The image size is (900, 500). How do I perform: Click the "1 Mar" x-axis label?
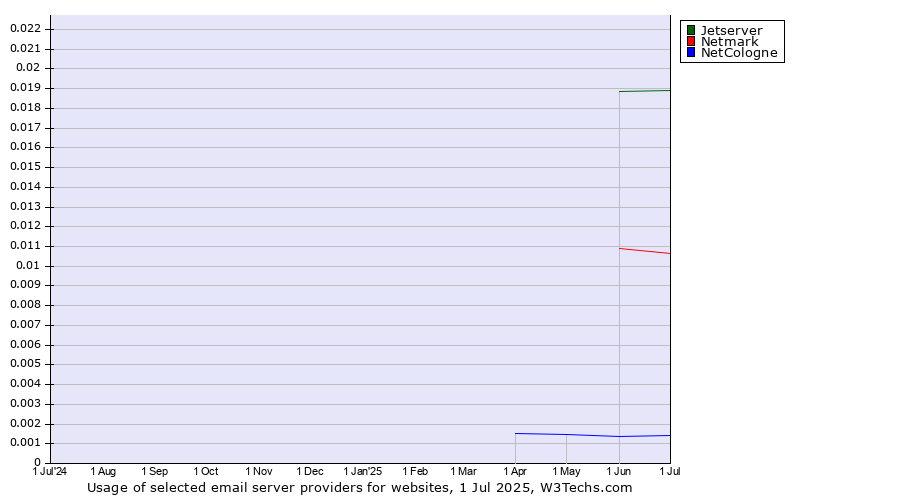point(463,471)
